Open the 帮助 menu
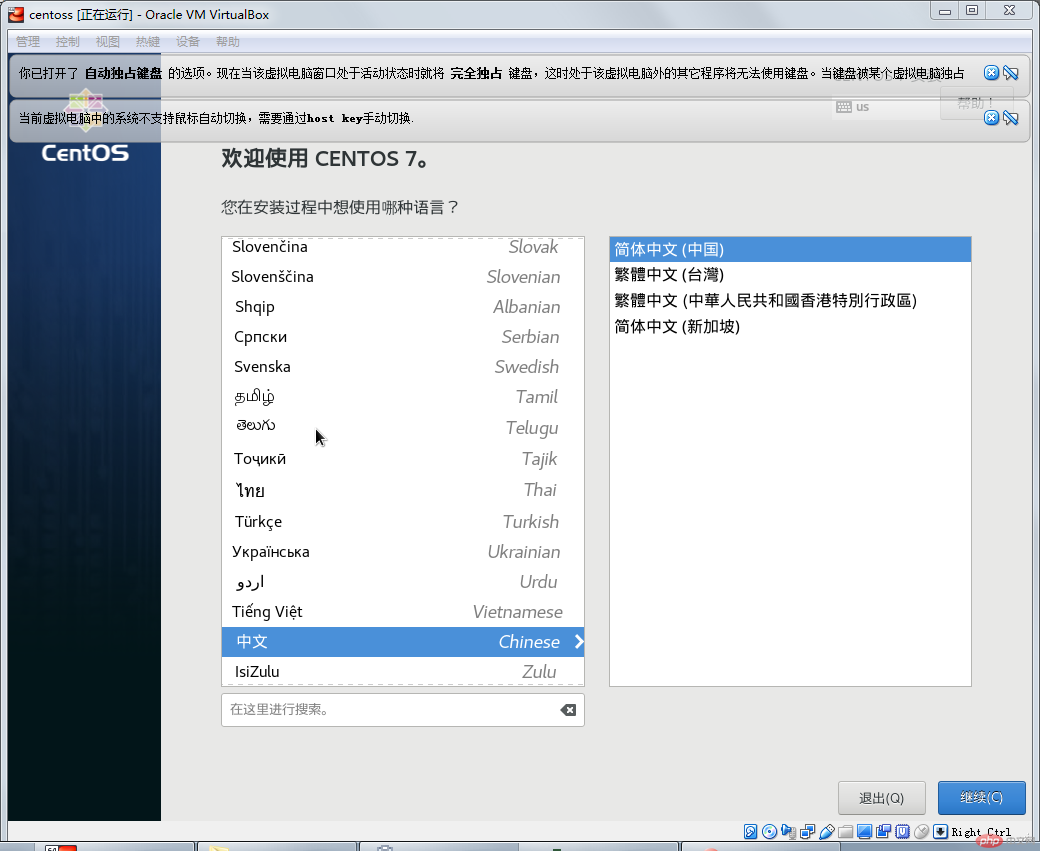This screenshot has height=851, width=1040. pyautogui.click(x=228, y=42)
